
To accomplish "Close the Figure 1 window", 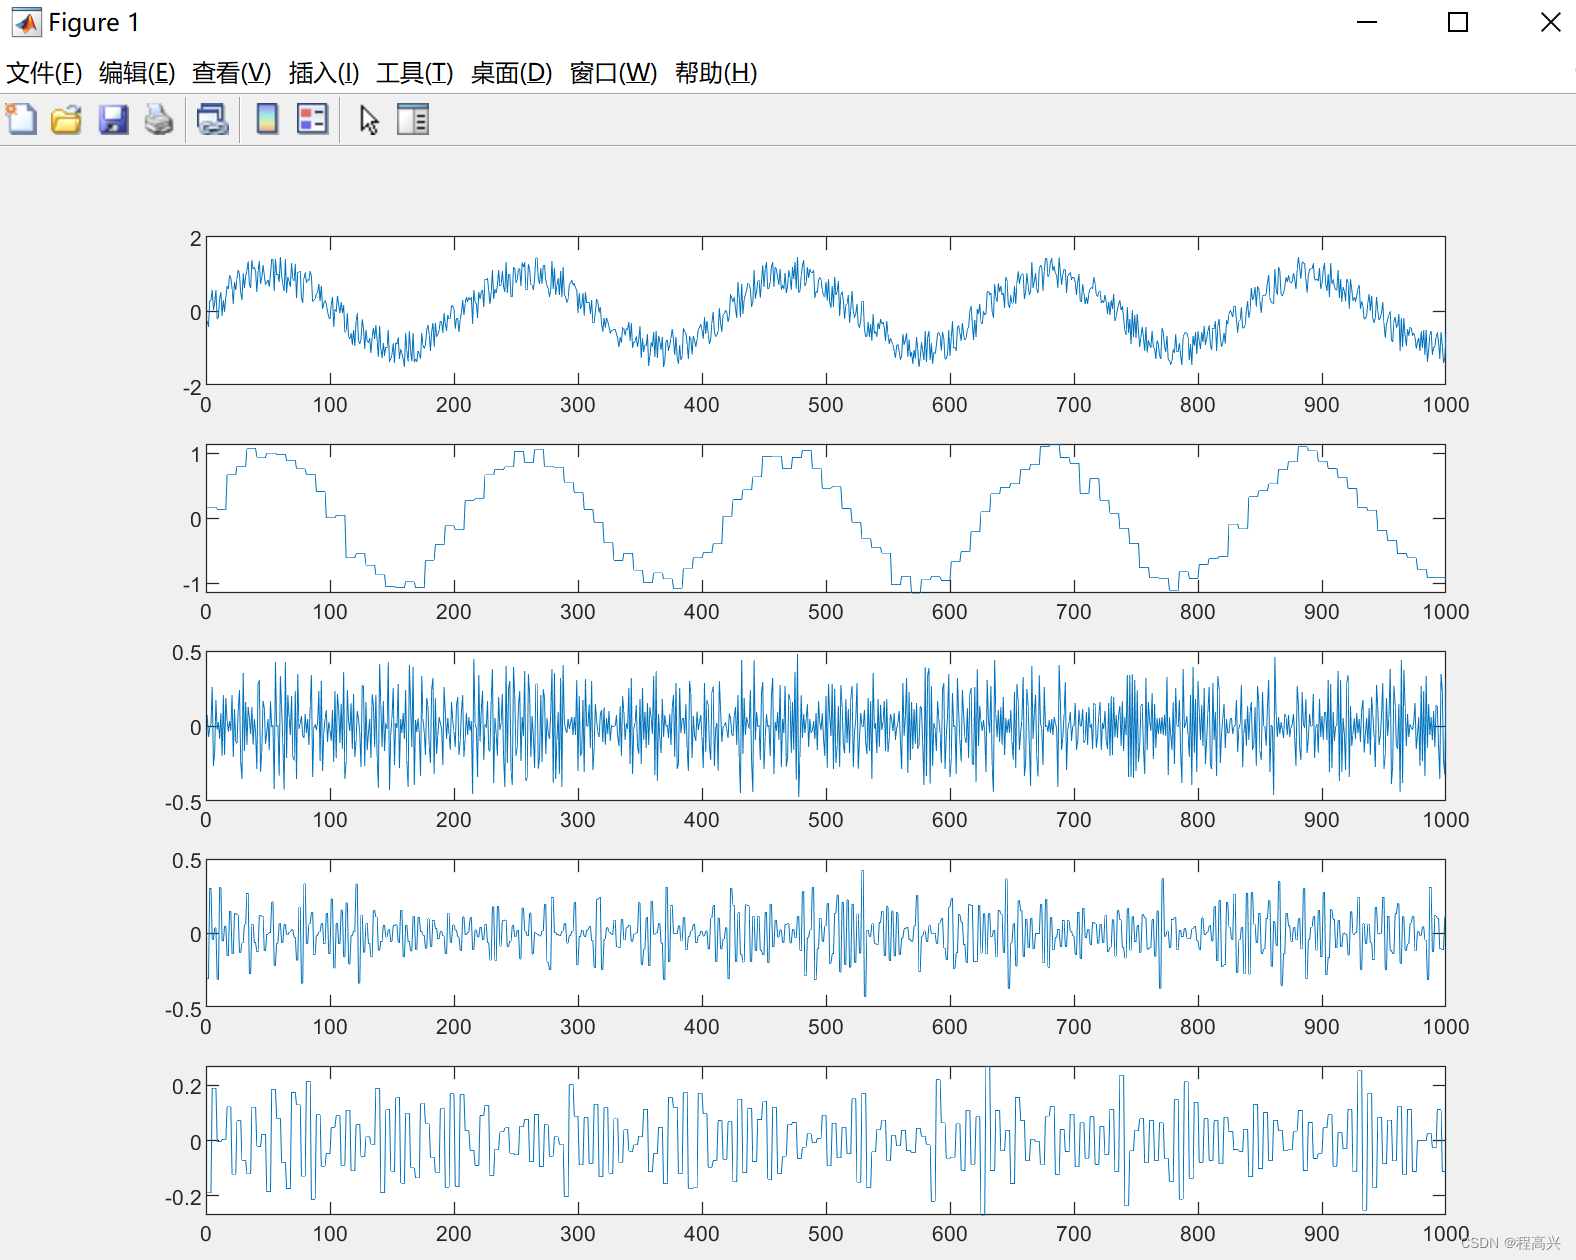I will click(1550, 22).
